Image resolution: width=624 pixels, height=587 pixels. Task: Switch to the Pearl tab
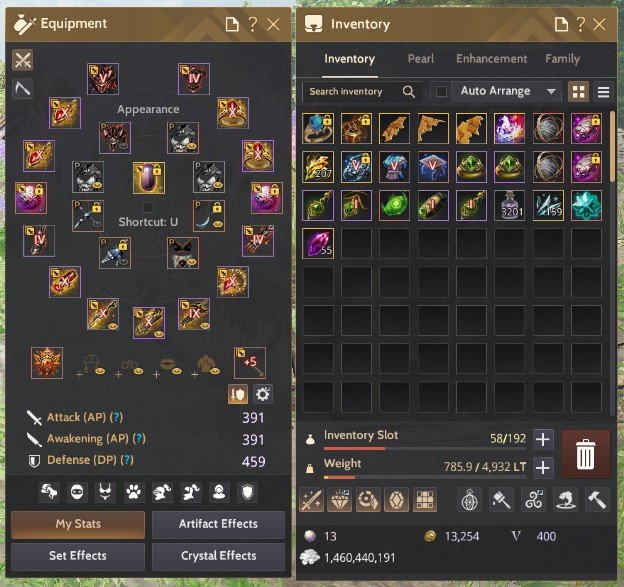421,59
